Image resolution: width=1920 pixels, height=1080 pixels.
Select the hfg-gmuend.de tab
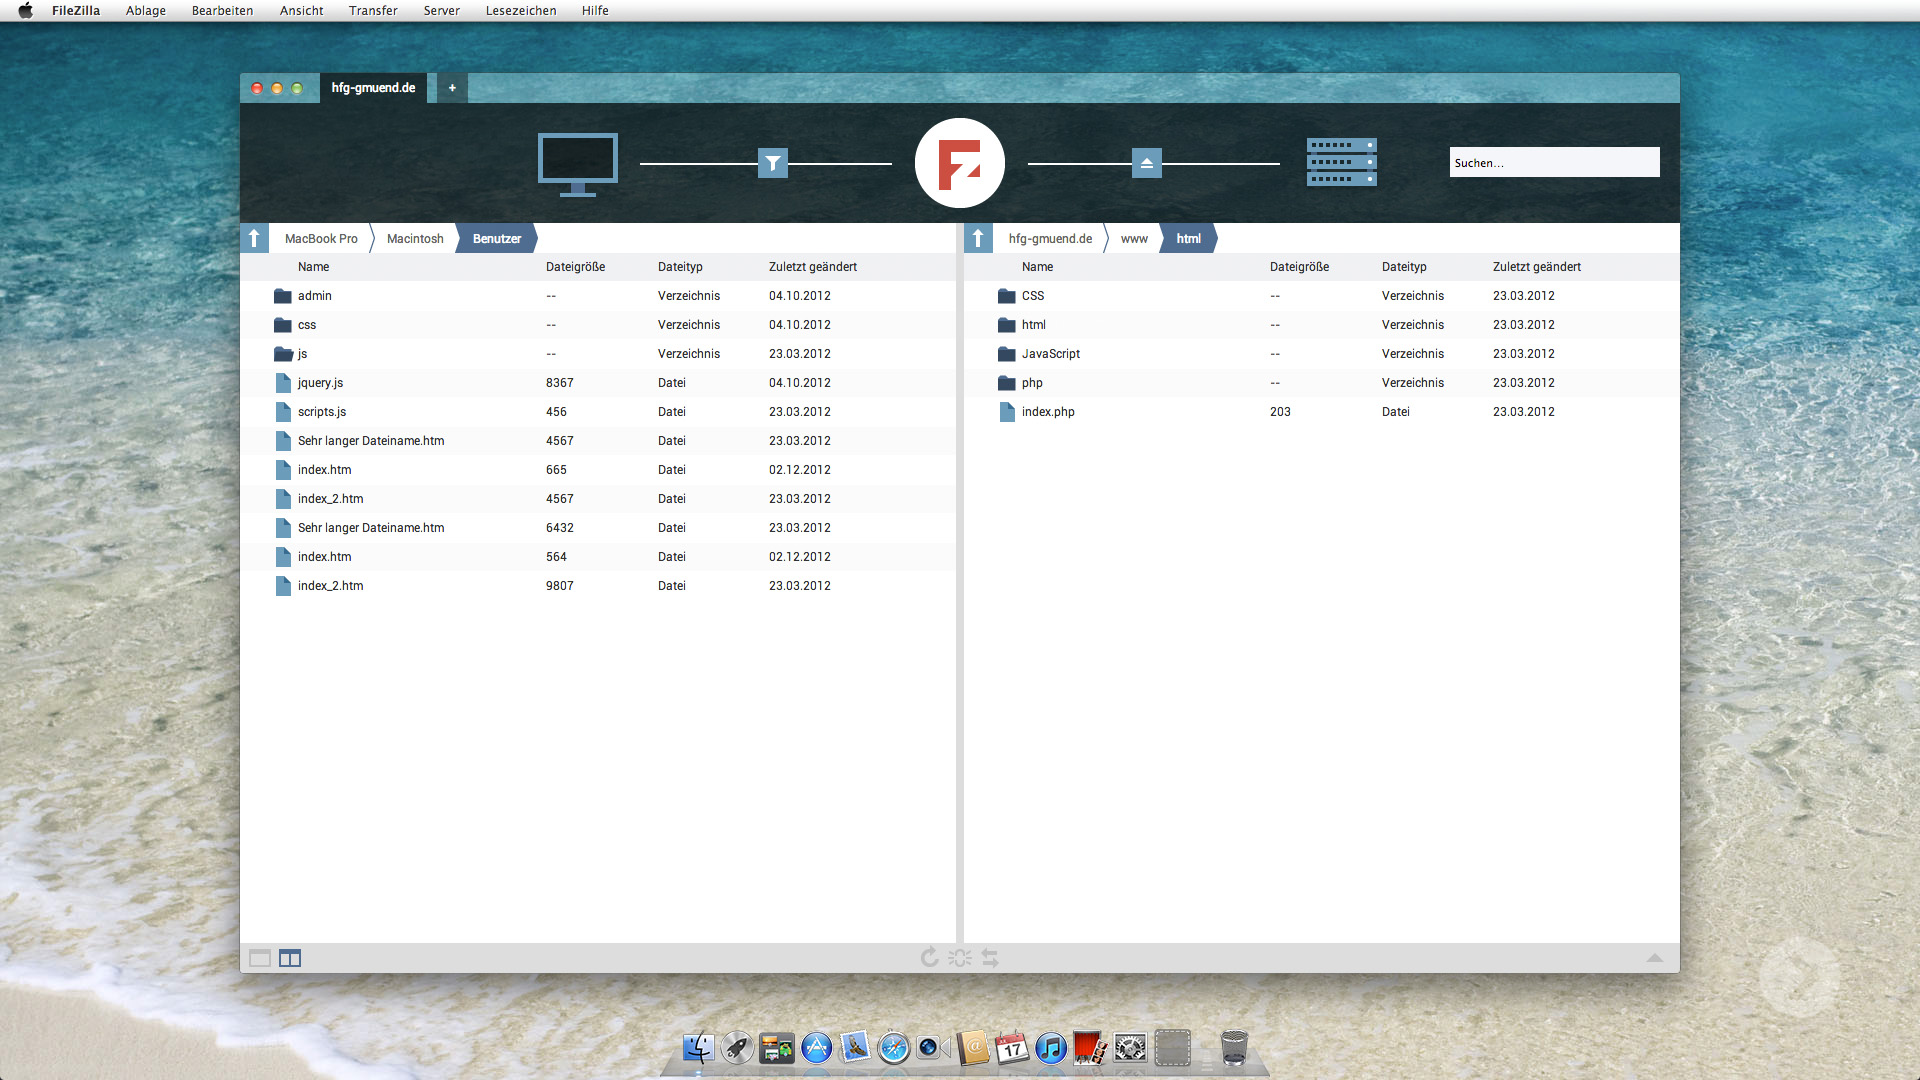(x=373, y=88)
